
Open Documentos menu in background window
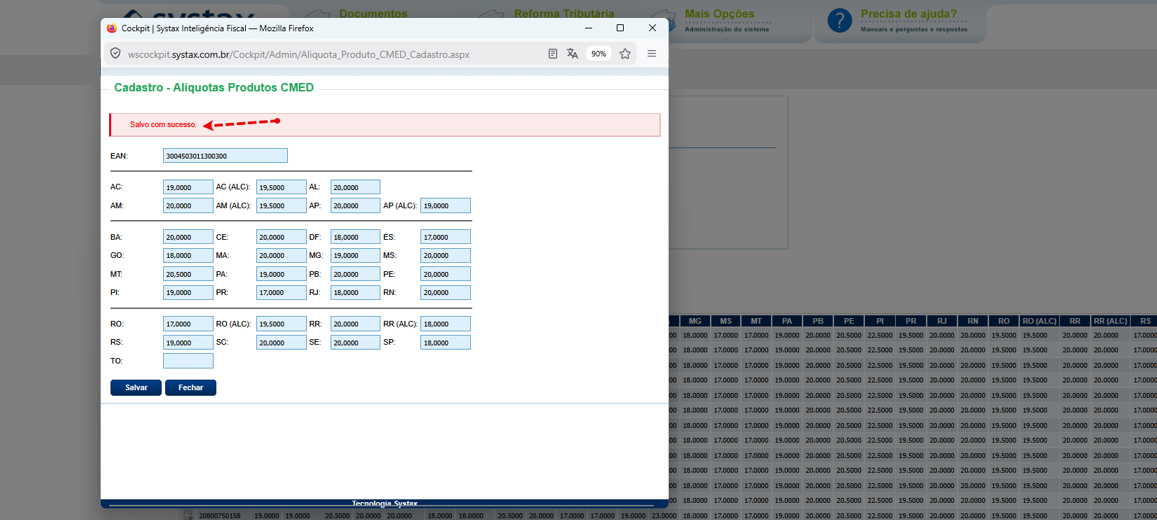click(x=373, y=14)
